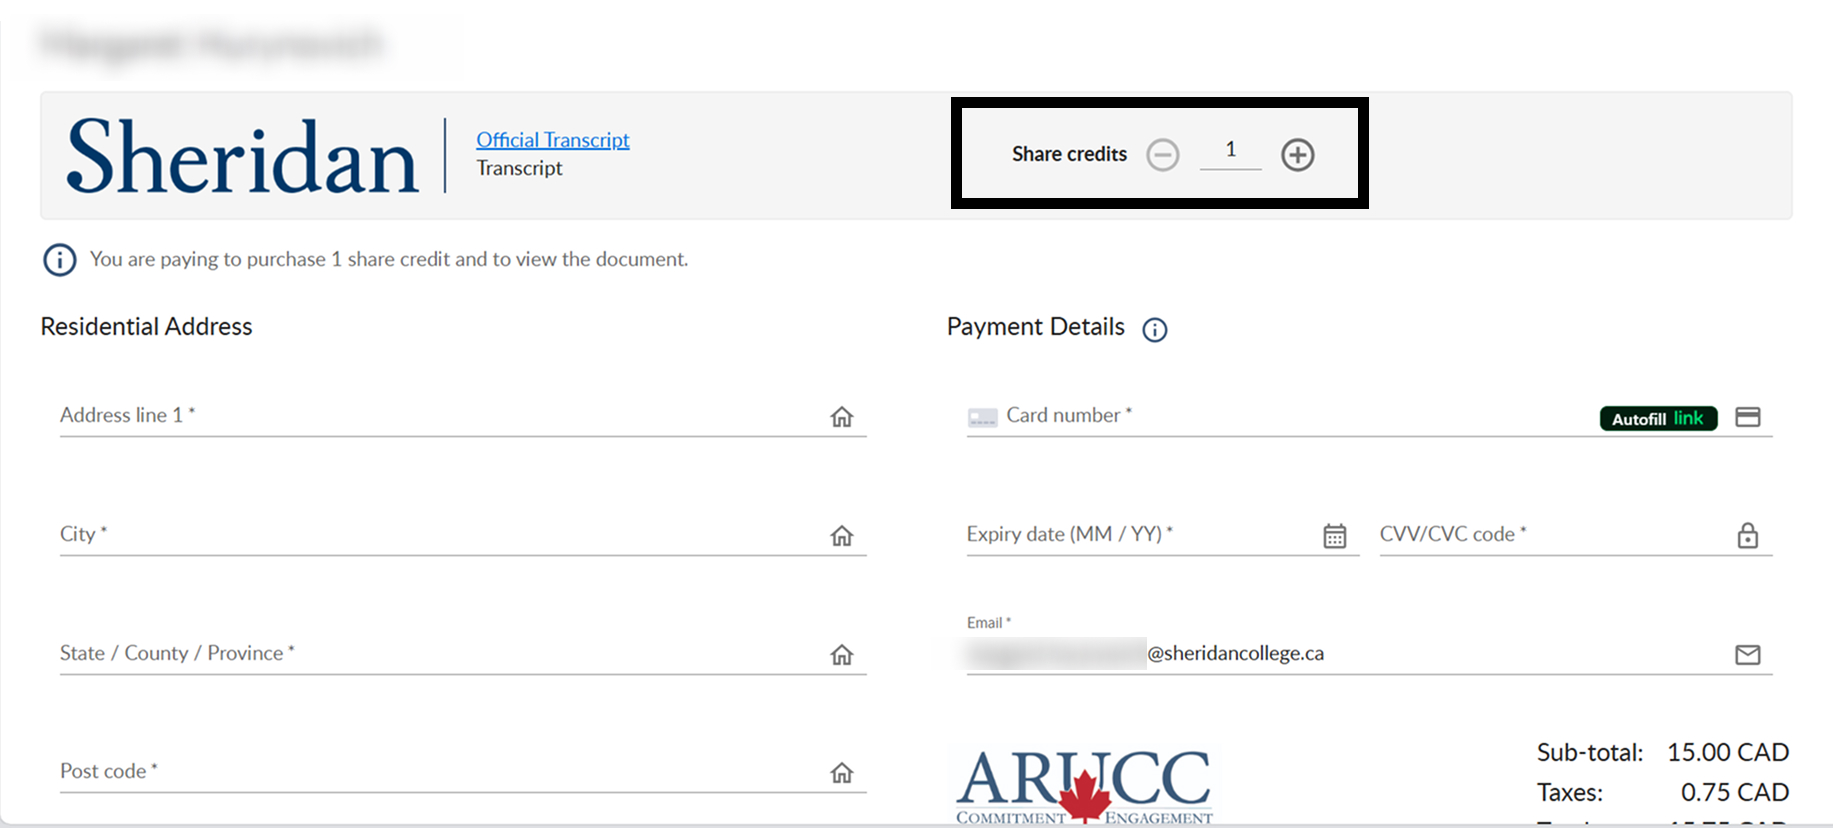Click the home icon in Post code field
The width and height of the screenshot is (1833, 828).
[842, 773]
